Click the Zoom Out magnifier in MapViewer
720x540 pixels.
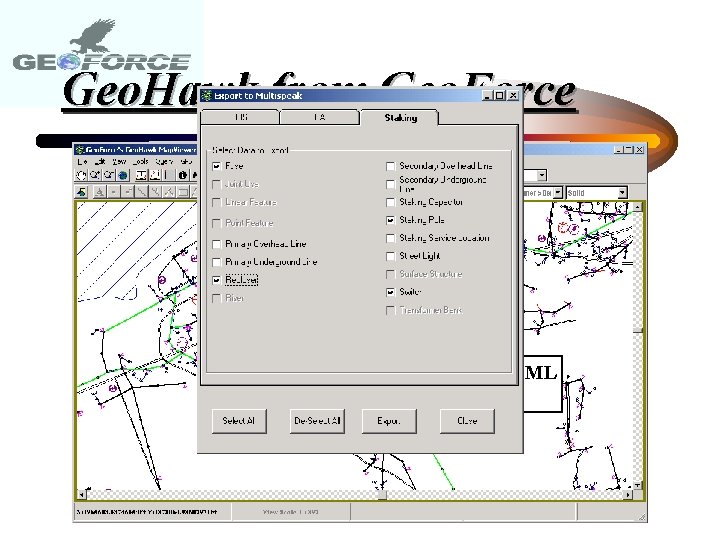109,175
